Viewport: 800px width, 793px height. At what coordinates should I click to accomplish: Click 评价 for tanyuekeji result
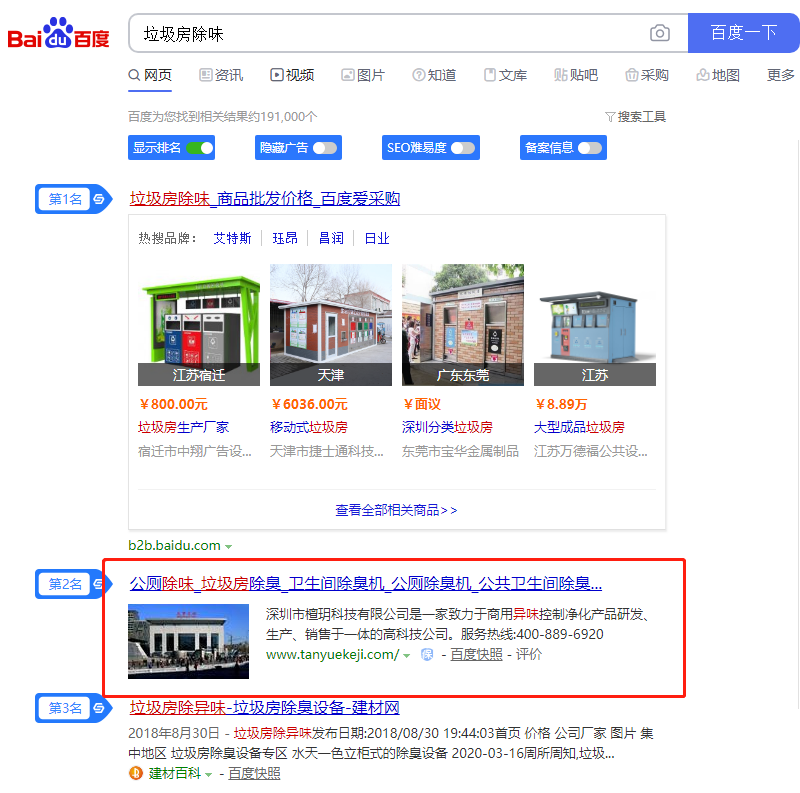(x=529, y=655)
